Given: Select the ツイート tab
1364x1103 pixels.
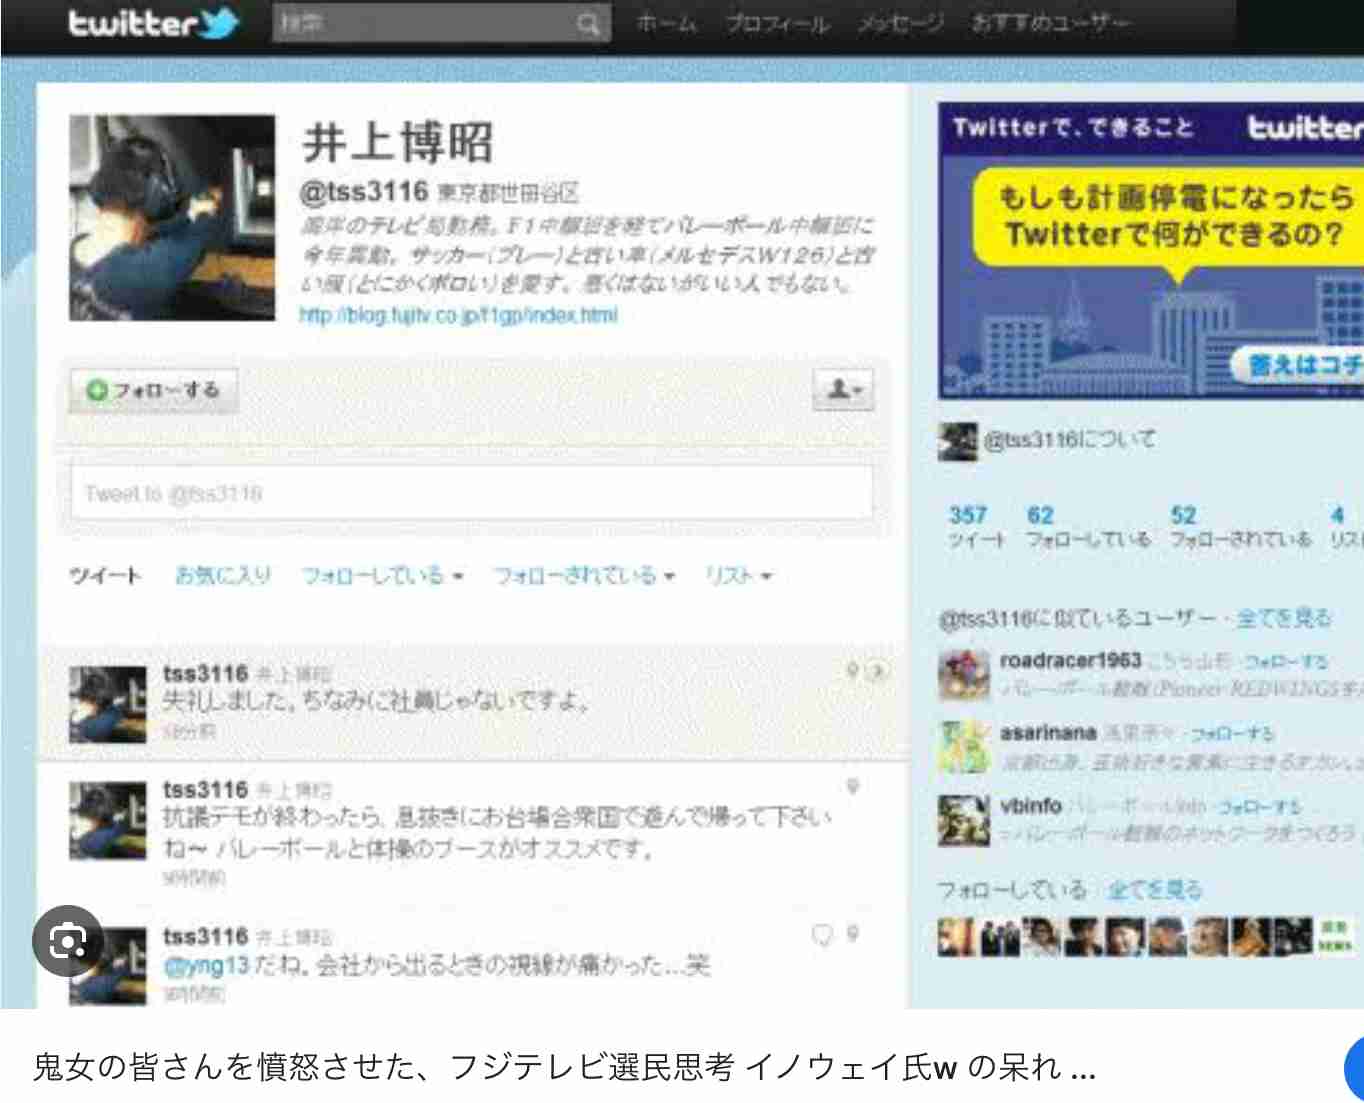Looking at the screenshot, I should point(105,576).
